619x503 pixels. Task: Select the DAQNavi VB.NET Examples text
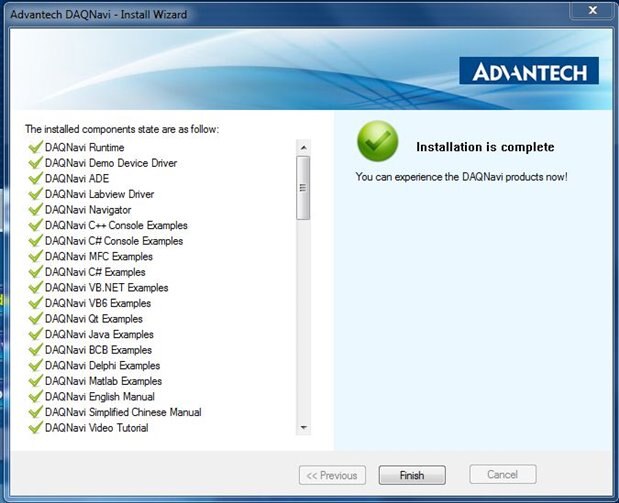pos(107,288)
